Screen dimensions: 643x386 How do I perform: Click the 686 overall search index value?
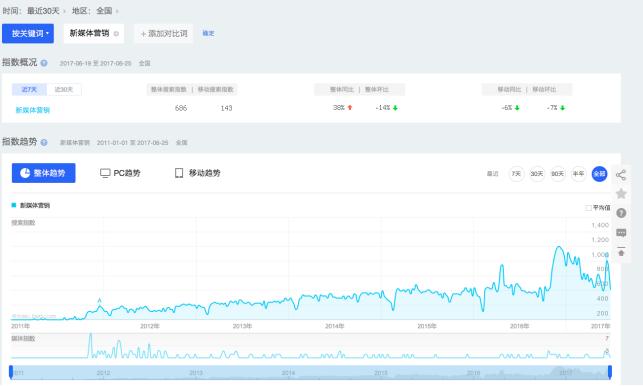click(x=181, y=108)
